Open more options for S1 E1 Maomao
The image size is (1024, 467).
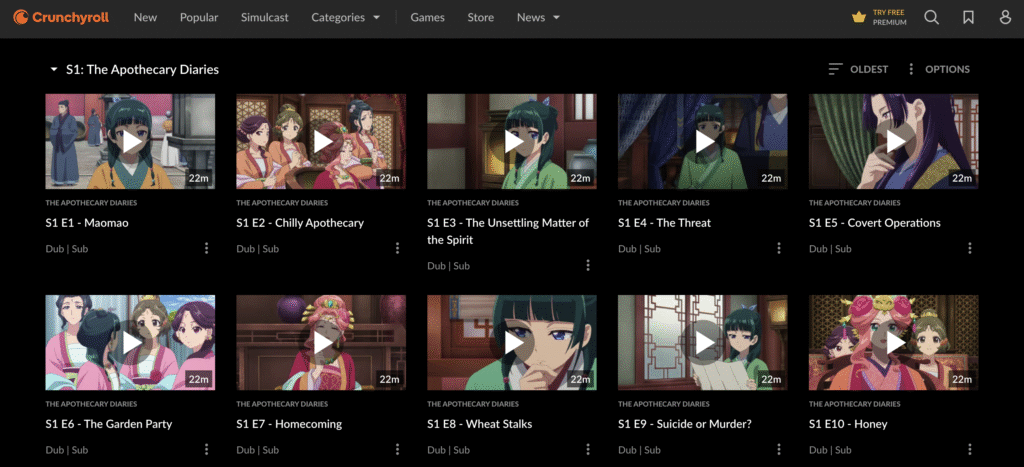[x=206, y=248]
